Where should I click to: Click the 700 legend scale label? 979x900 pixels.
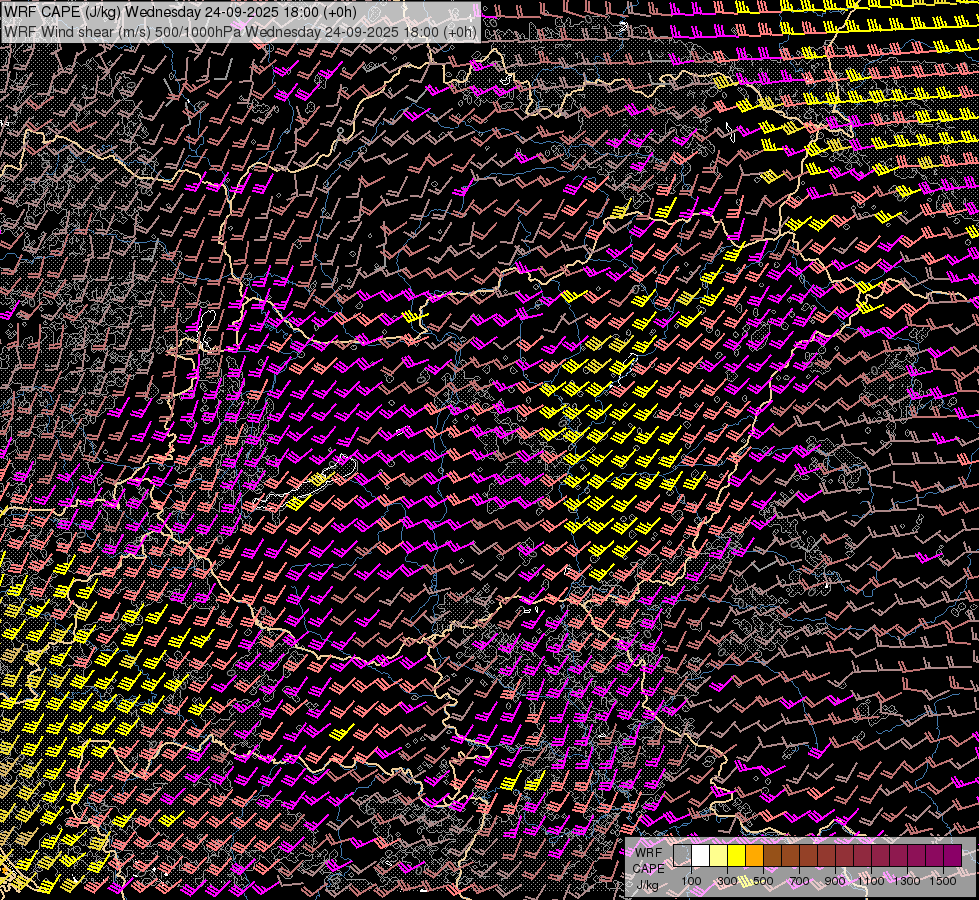pyautogui.click(x=799, y=881)
